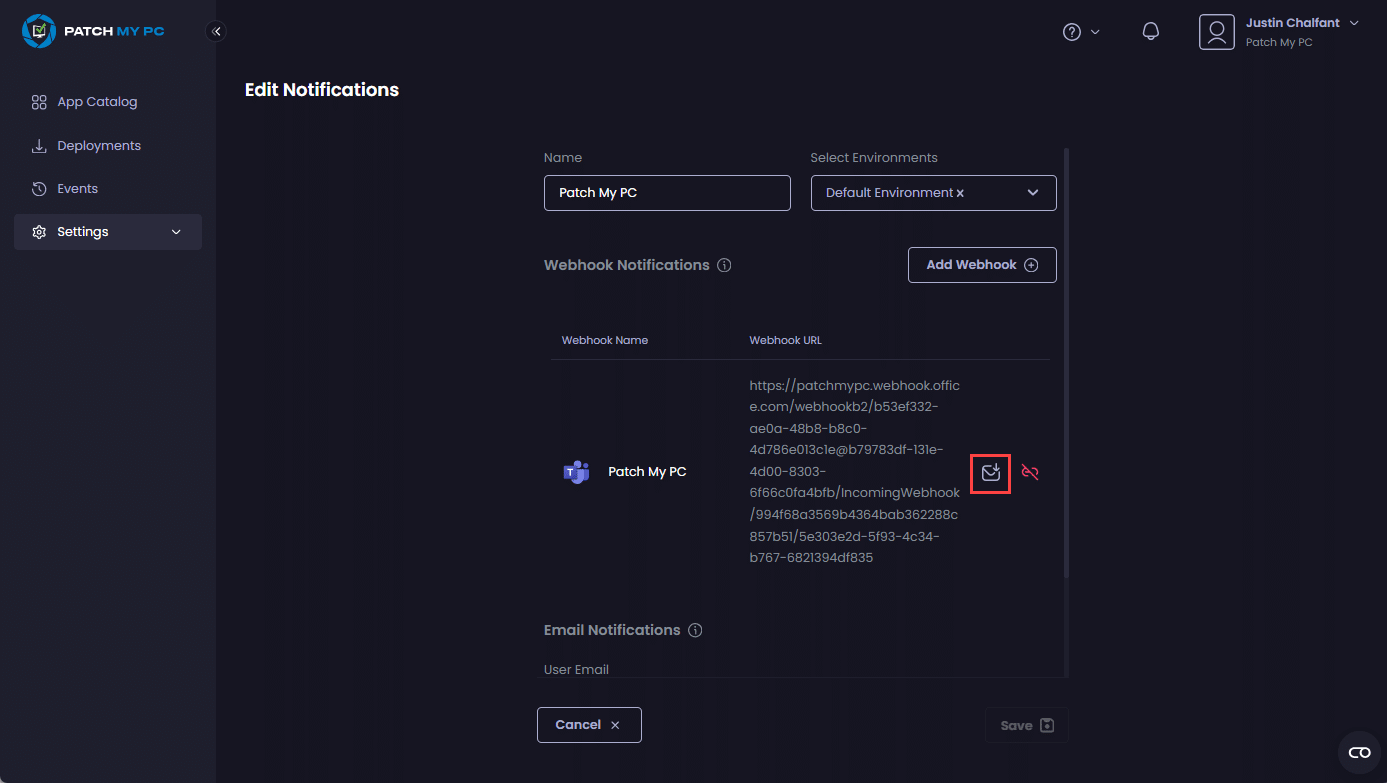The image size is (1387, 783).
Task: Open the chat widget in bottom corner
Action: [1359, 752]
